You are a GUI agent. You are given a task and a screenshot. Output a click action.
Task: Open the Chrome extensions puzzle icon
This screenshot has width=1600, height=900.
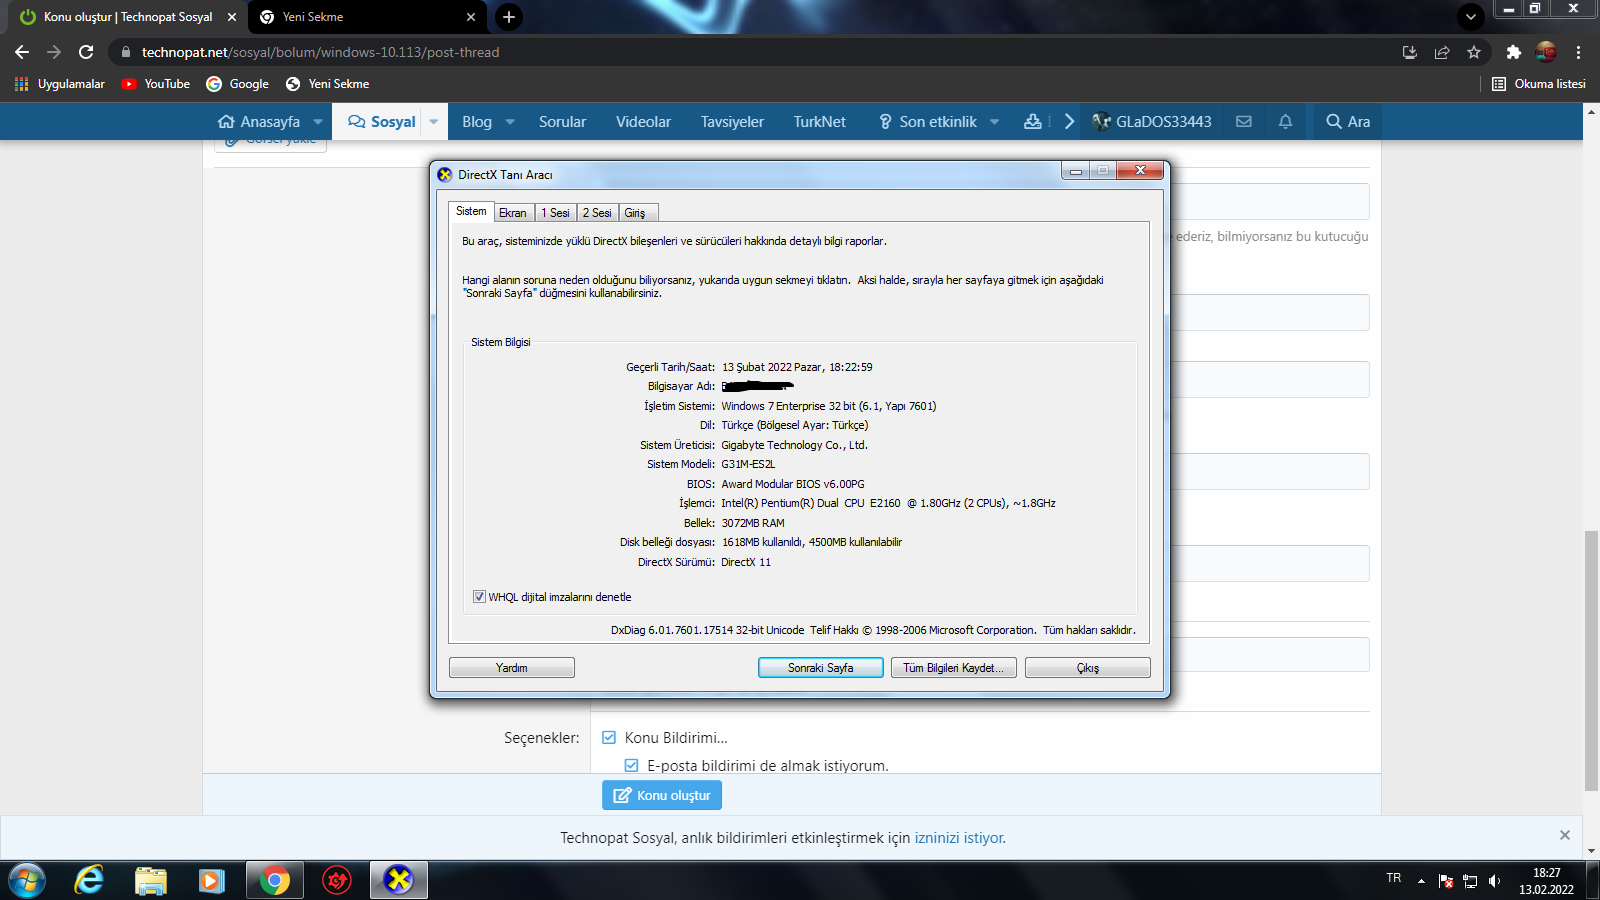(x=1513, y=52)
